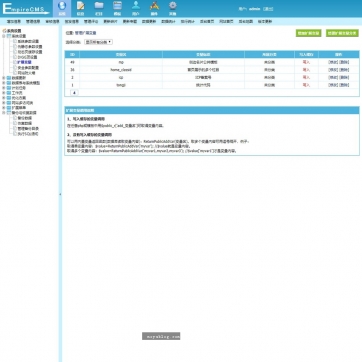Select 伪静态参数设置 in the sidebar tree

30,47
